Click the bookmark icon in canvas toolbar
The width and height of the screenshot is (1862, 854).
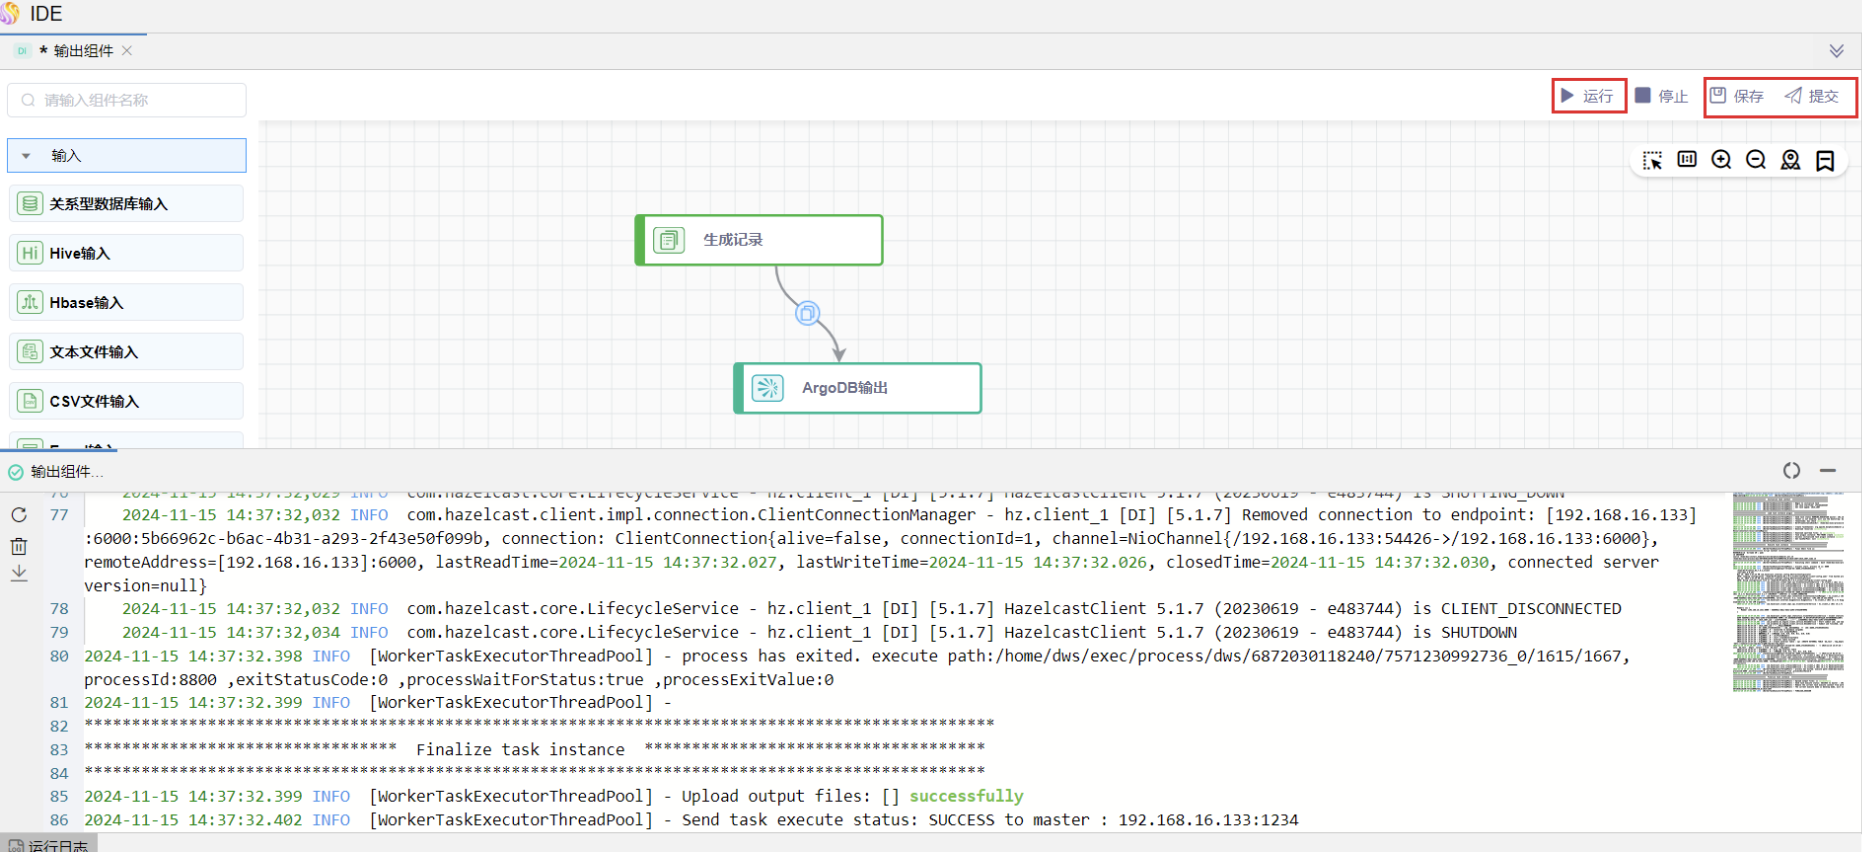tap(1825, 161)
